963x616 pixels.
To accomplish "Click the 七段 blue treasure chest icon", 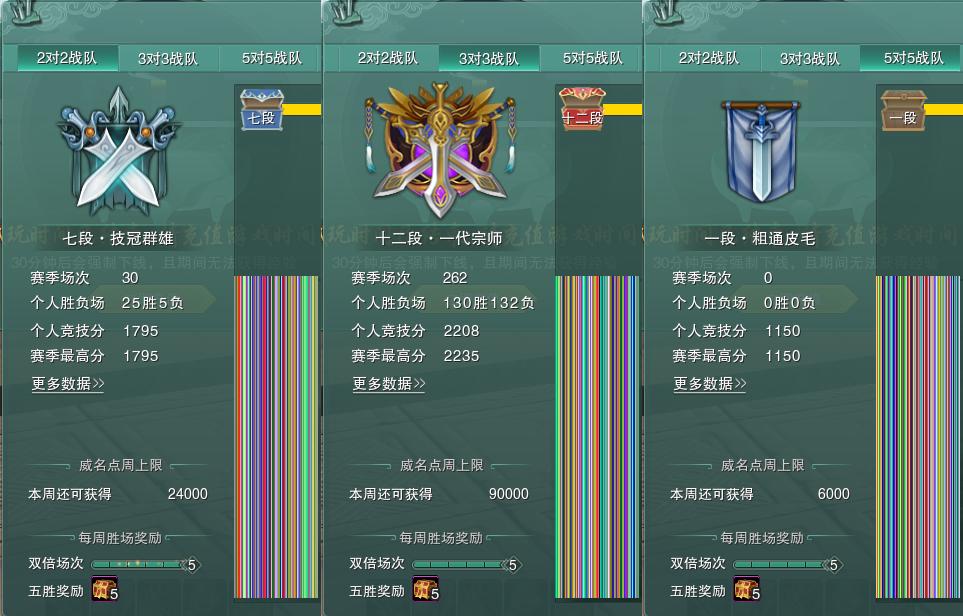I will [x=262, y=109].
